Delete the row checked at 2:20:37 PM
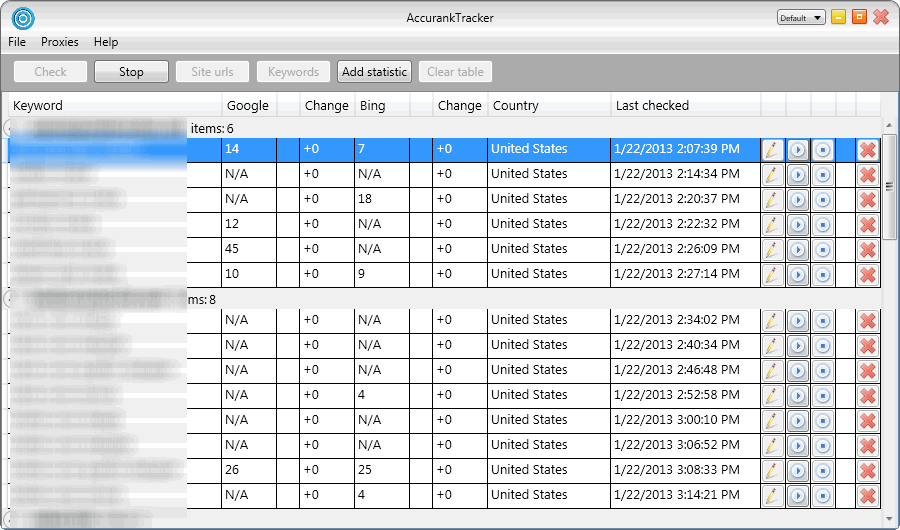This screenshot has width=900, height=530. point(868,200)
